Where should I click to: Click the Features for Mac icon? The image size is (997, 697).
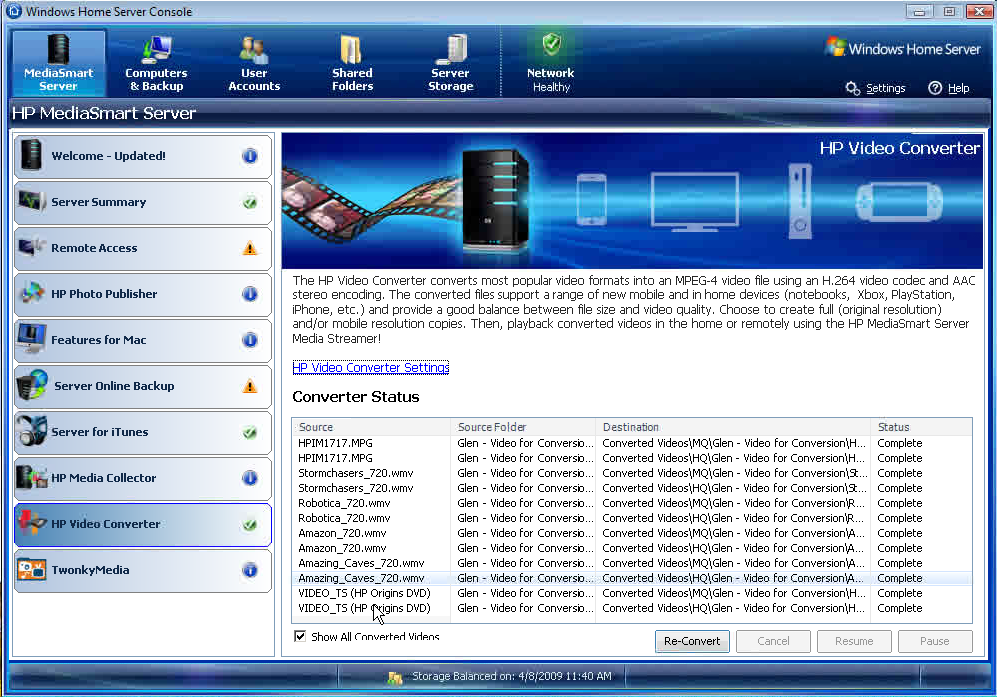pyautogui.click(x=31, y=339)
